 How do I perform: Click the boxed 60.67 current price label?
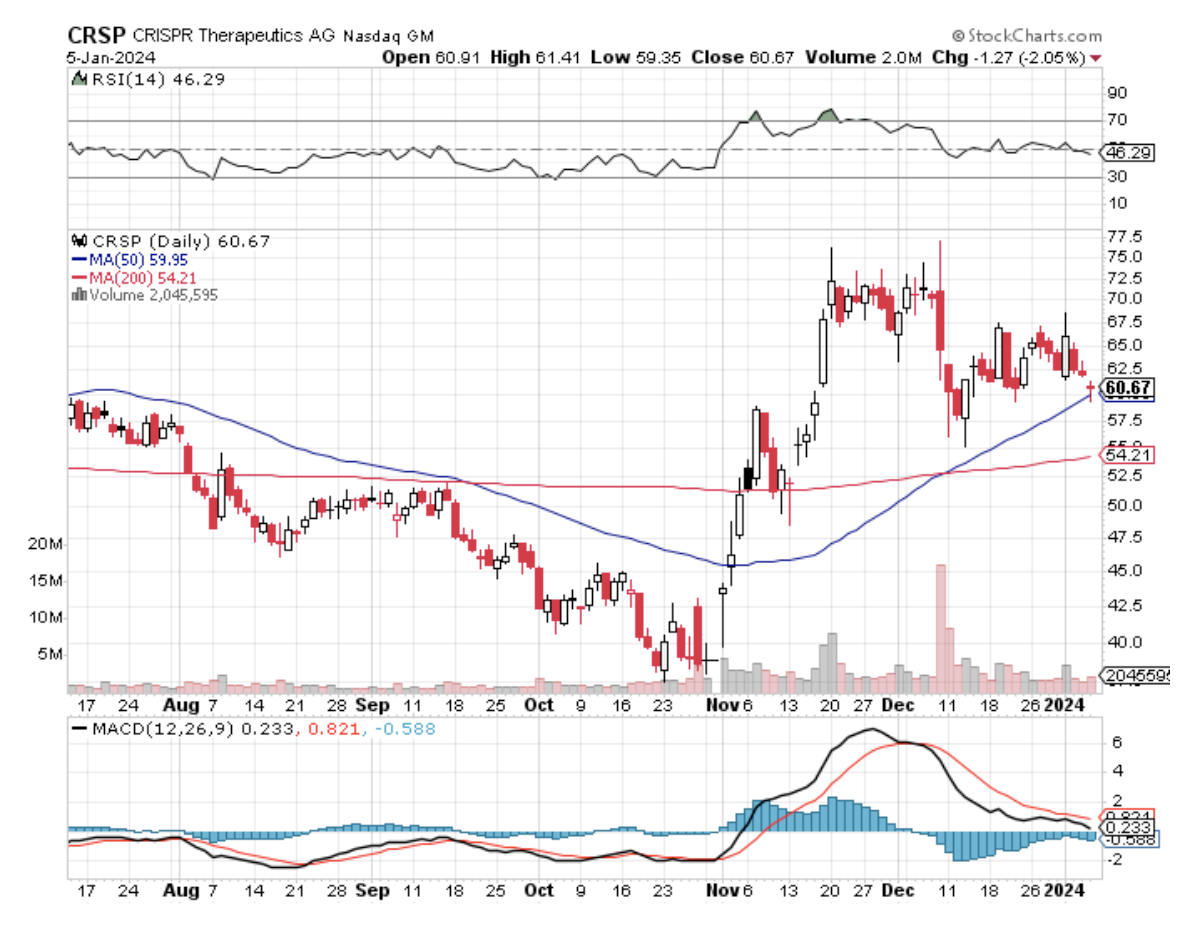coord(1126,388)
